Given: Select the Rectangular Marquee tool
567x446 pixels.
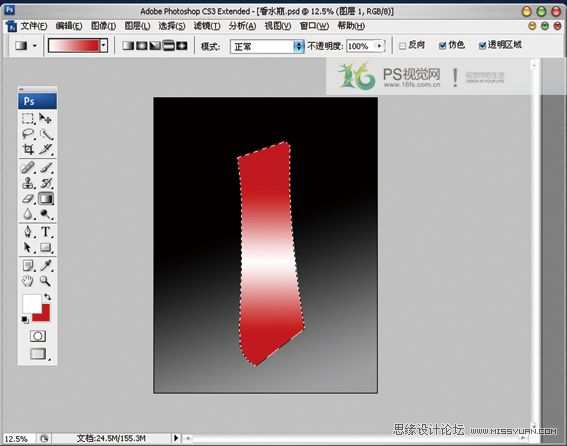Looking at the screenshot, I should [x=28, y=118].
